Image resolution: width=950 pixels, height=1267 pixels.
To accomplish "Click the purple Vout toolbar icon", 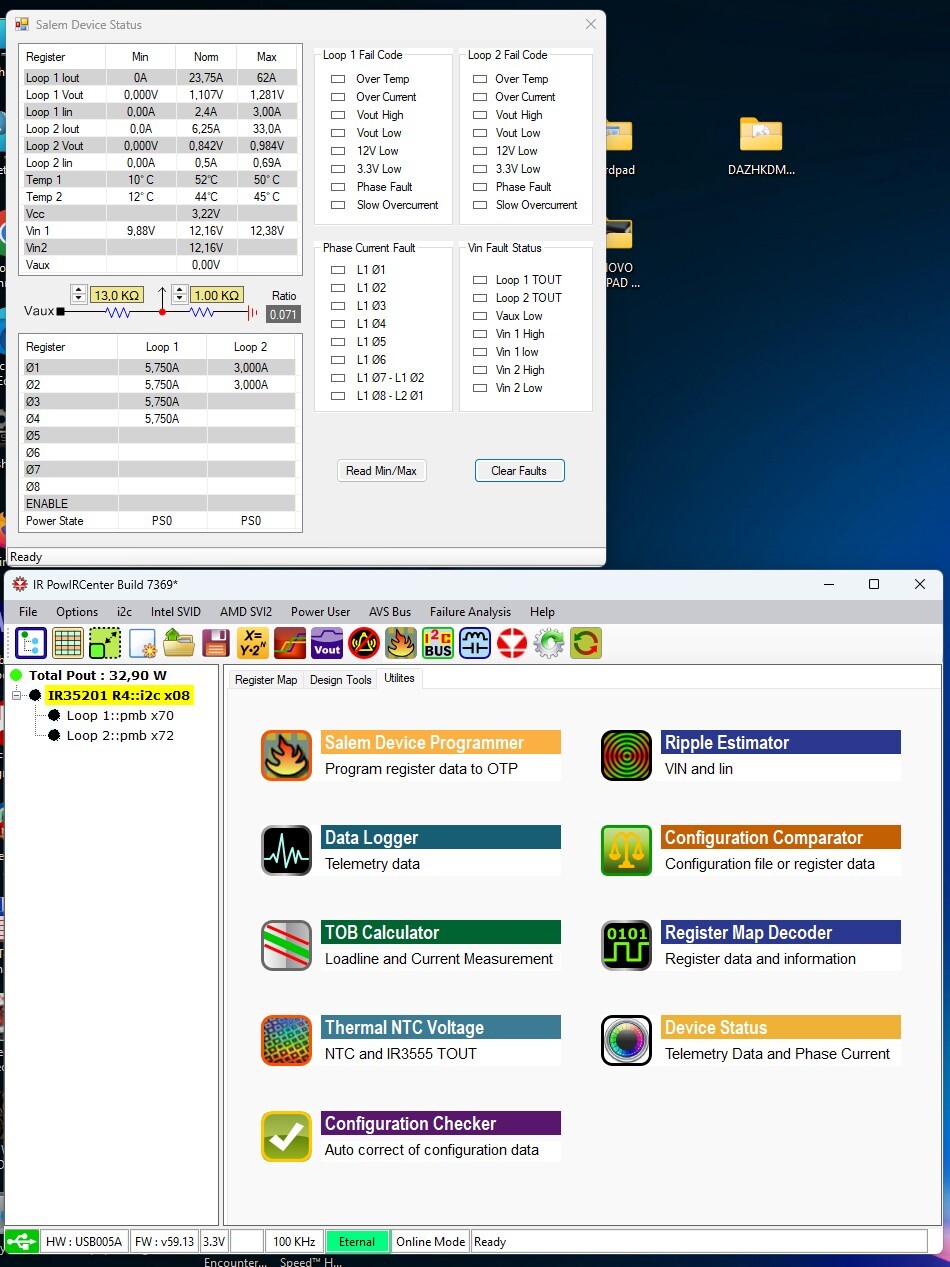I will point(327,643).
